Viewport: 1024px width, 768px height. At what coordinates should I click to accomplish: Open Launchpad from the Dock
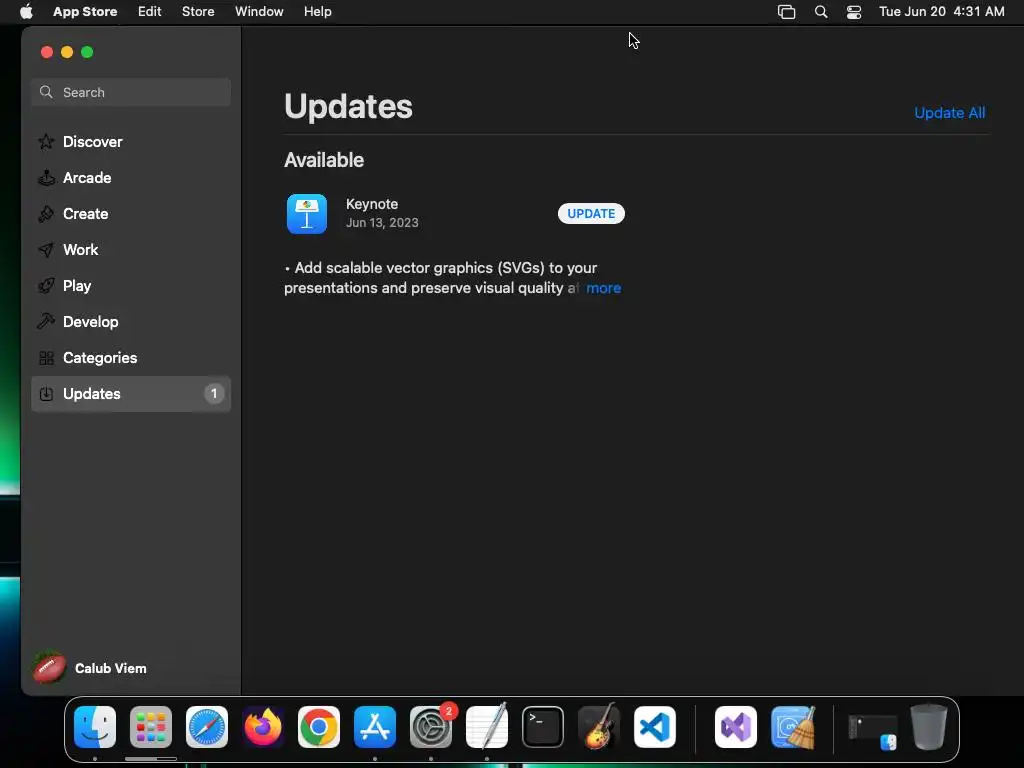pyautogui.click(x=151, y=727)
